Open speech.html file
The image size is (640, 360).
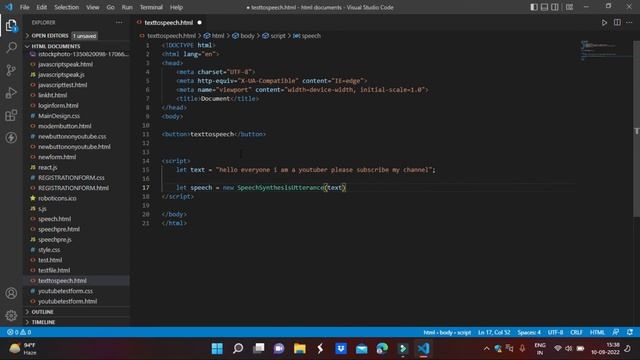pos(54,219)
